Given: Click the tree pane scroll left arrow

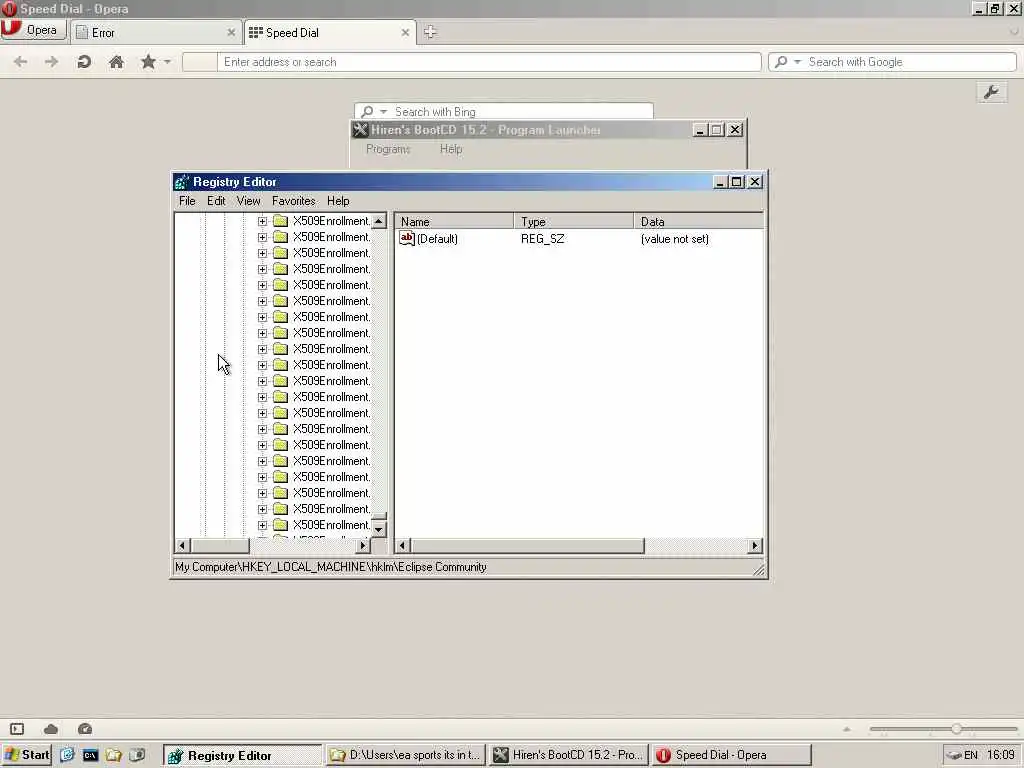Looking at the screenshot, I should point(182,545).
